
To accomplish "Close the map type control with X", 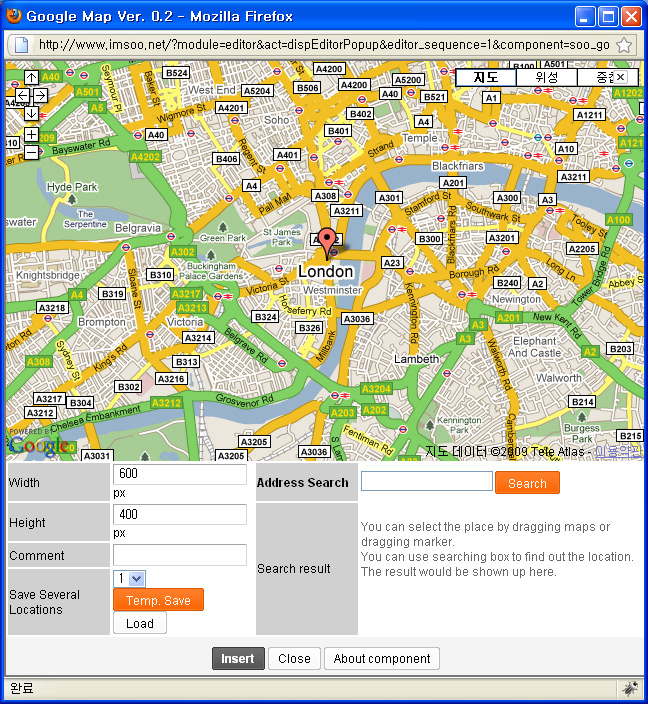I will [x=620, y=77].
